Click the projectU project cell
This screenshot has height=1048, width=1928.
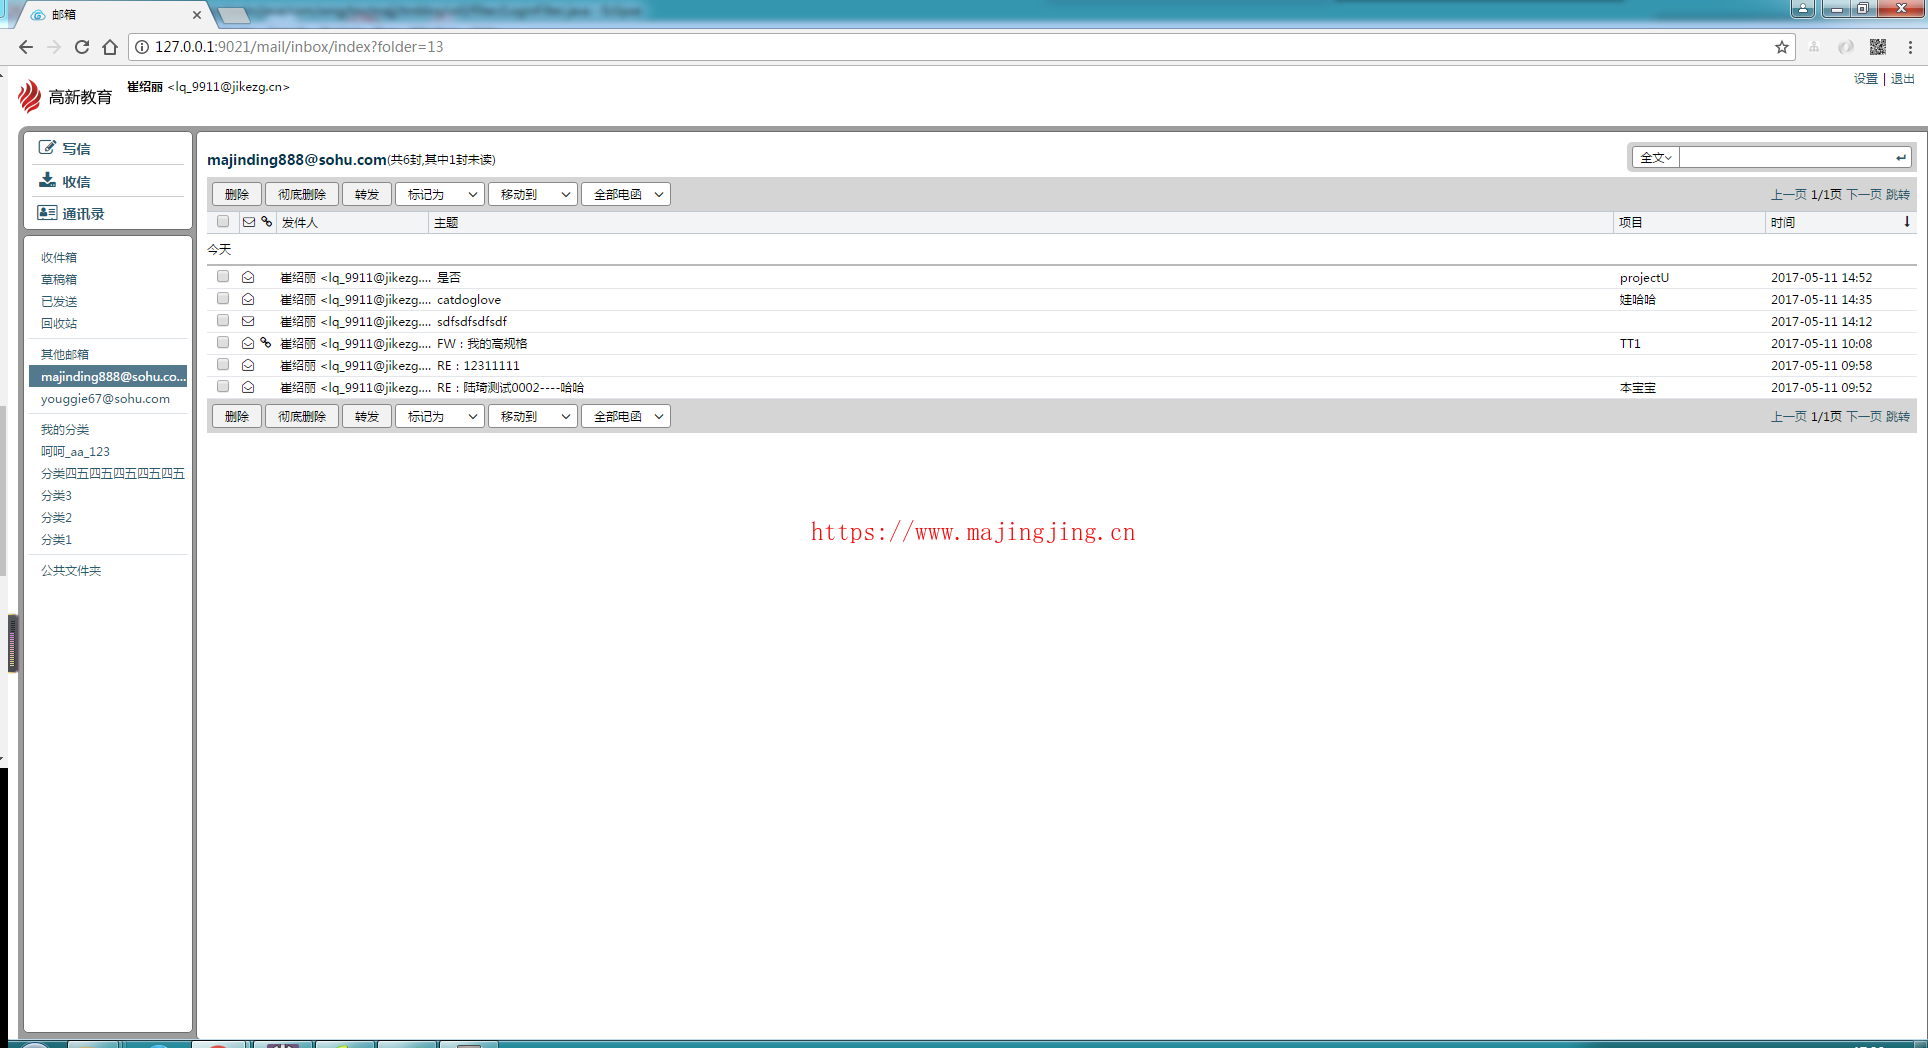[1644, 277]
